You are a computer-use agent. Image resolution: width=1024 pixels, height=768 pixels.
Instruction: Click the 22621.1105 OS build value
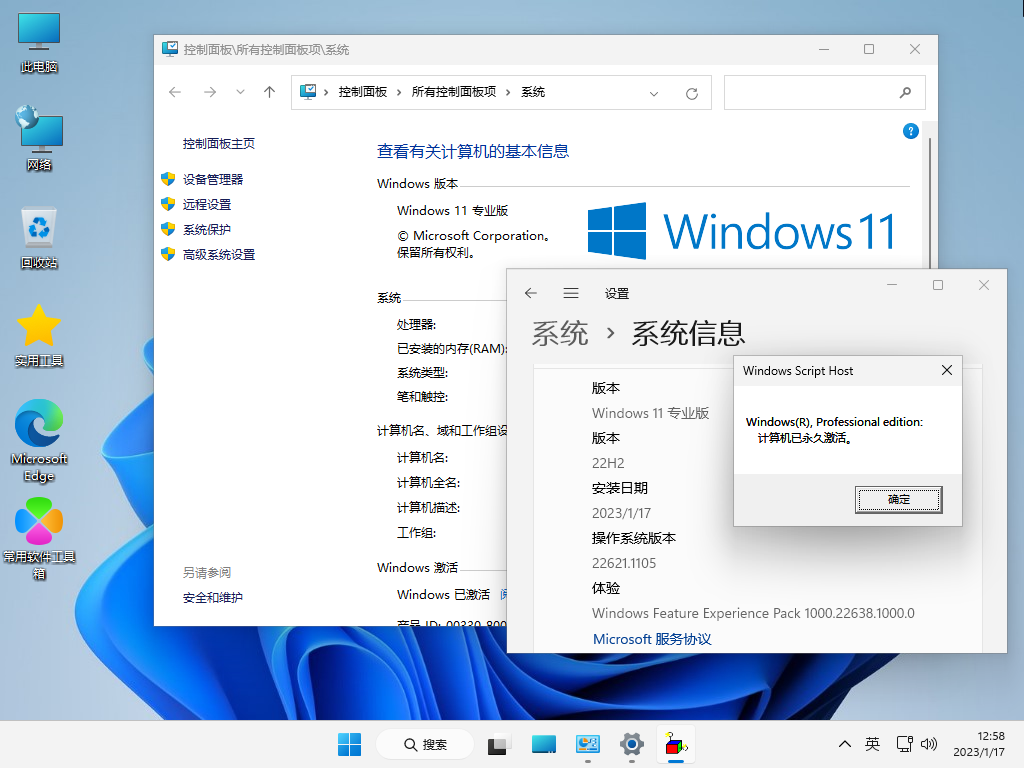[624, 564]
